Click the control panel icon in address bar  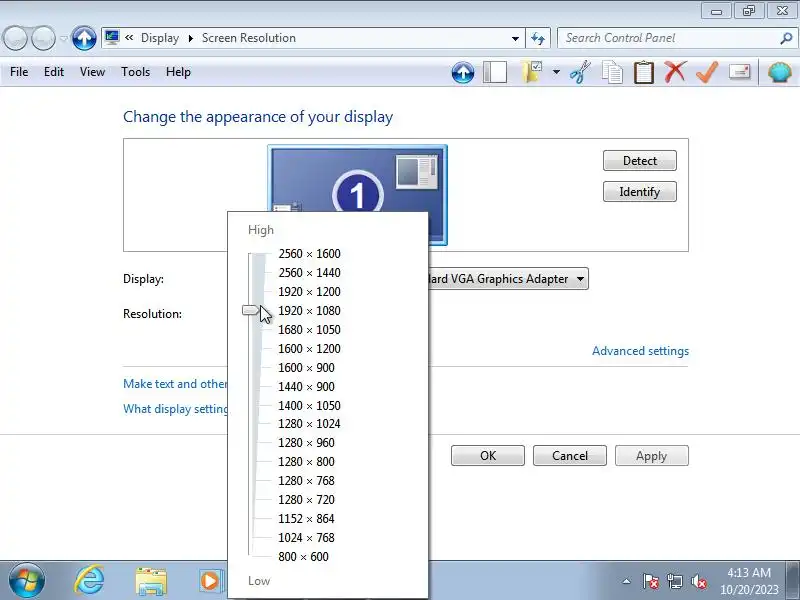pyautogui.click(x=112, y=38)
